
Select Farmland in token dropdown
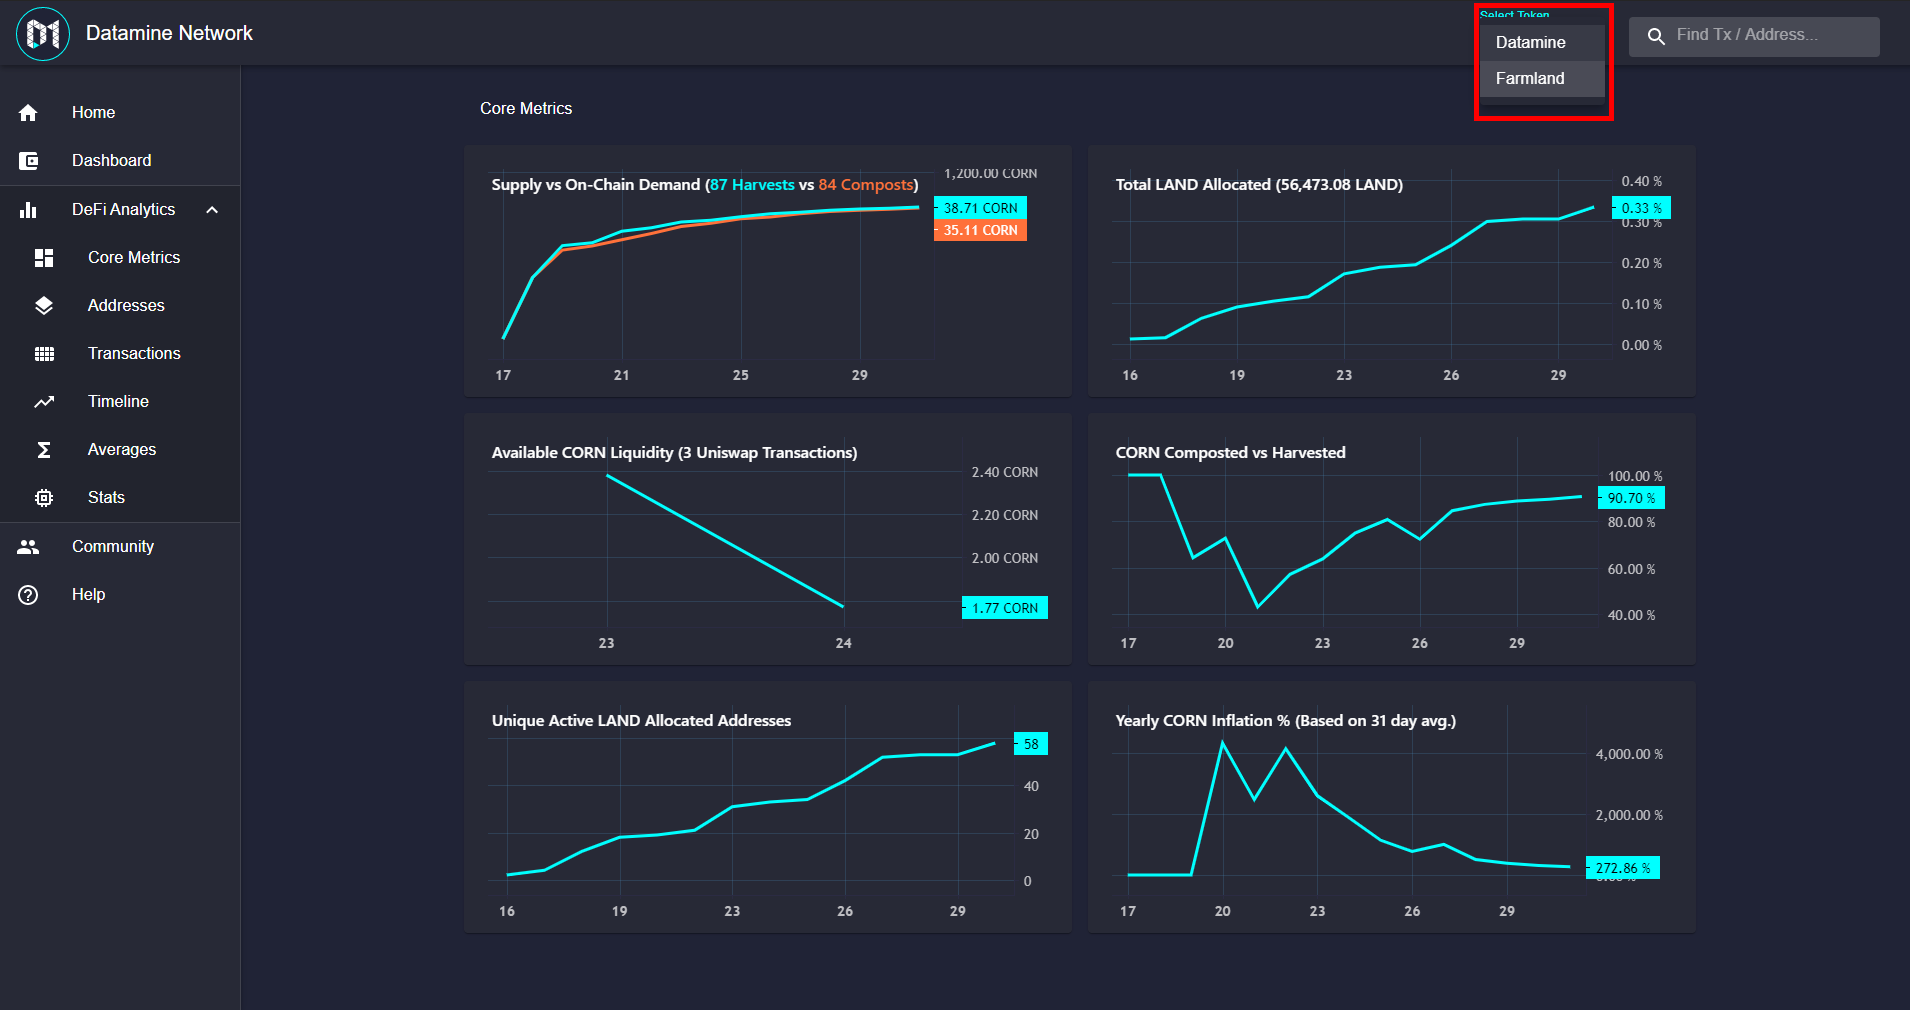click(1542, 79)
